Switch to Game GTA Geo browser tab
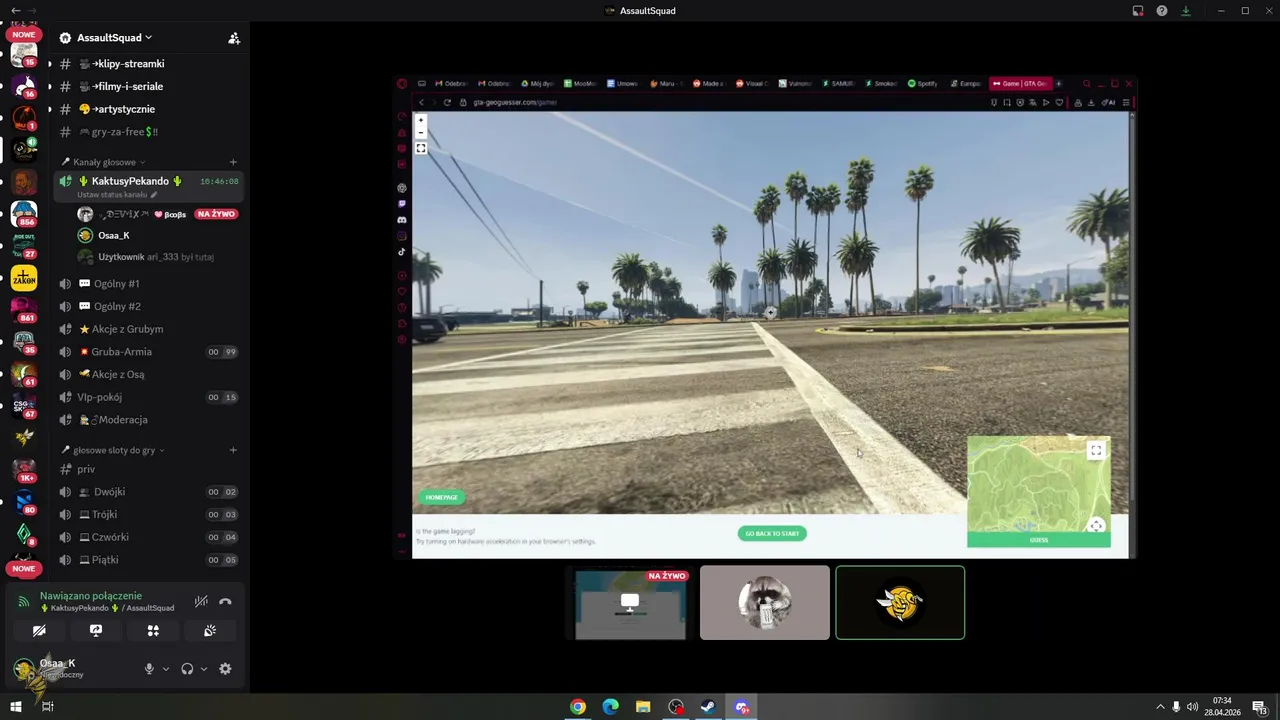Viewport: 1280px width, 720px height. pyautogui.click(x=1019, y=83)
